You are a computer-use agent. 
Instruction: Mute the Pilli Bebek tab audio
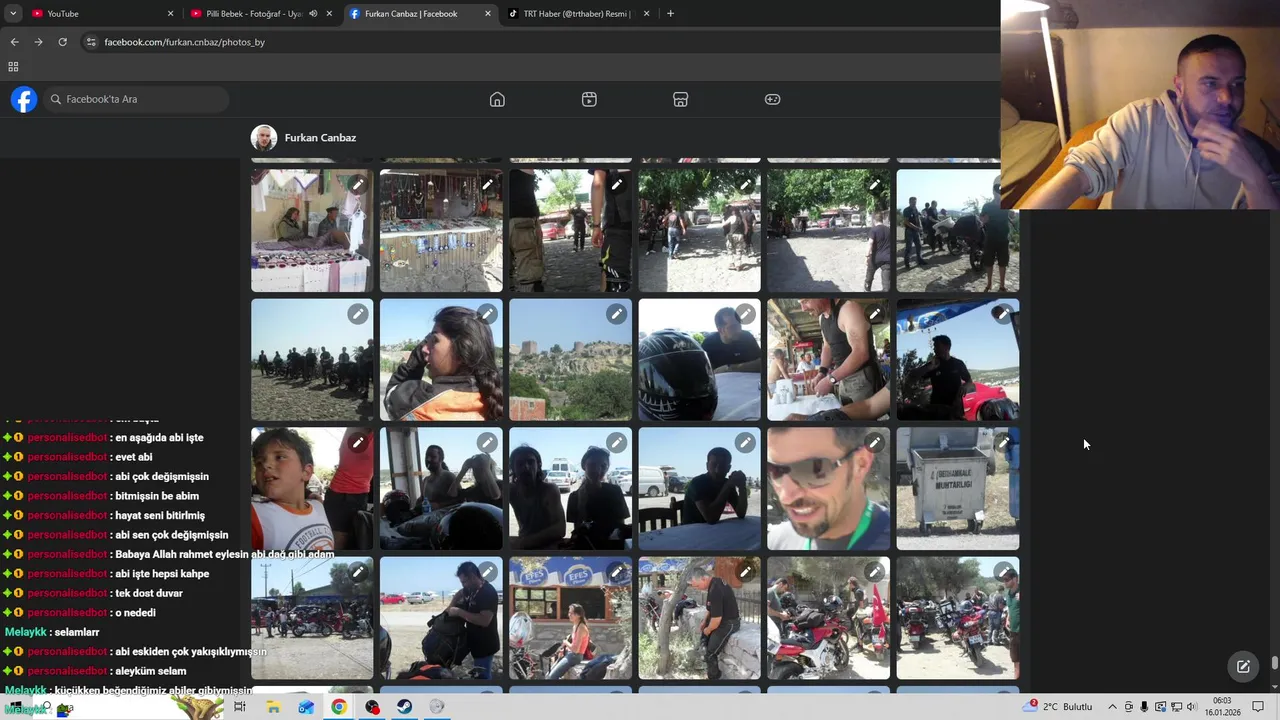(x=313, y=14)
